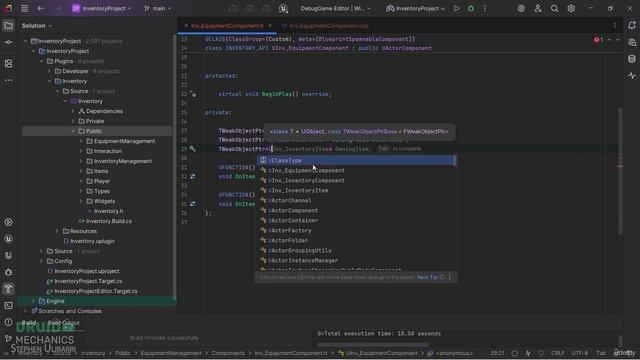
Task: Open Search Everywhere magnifier
Action: [554, 8]
